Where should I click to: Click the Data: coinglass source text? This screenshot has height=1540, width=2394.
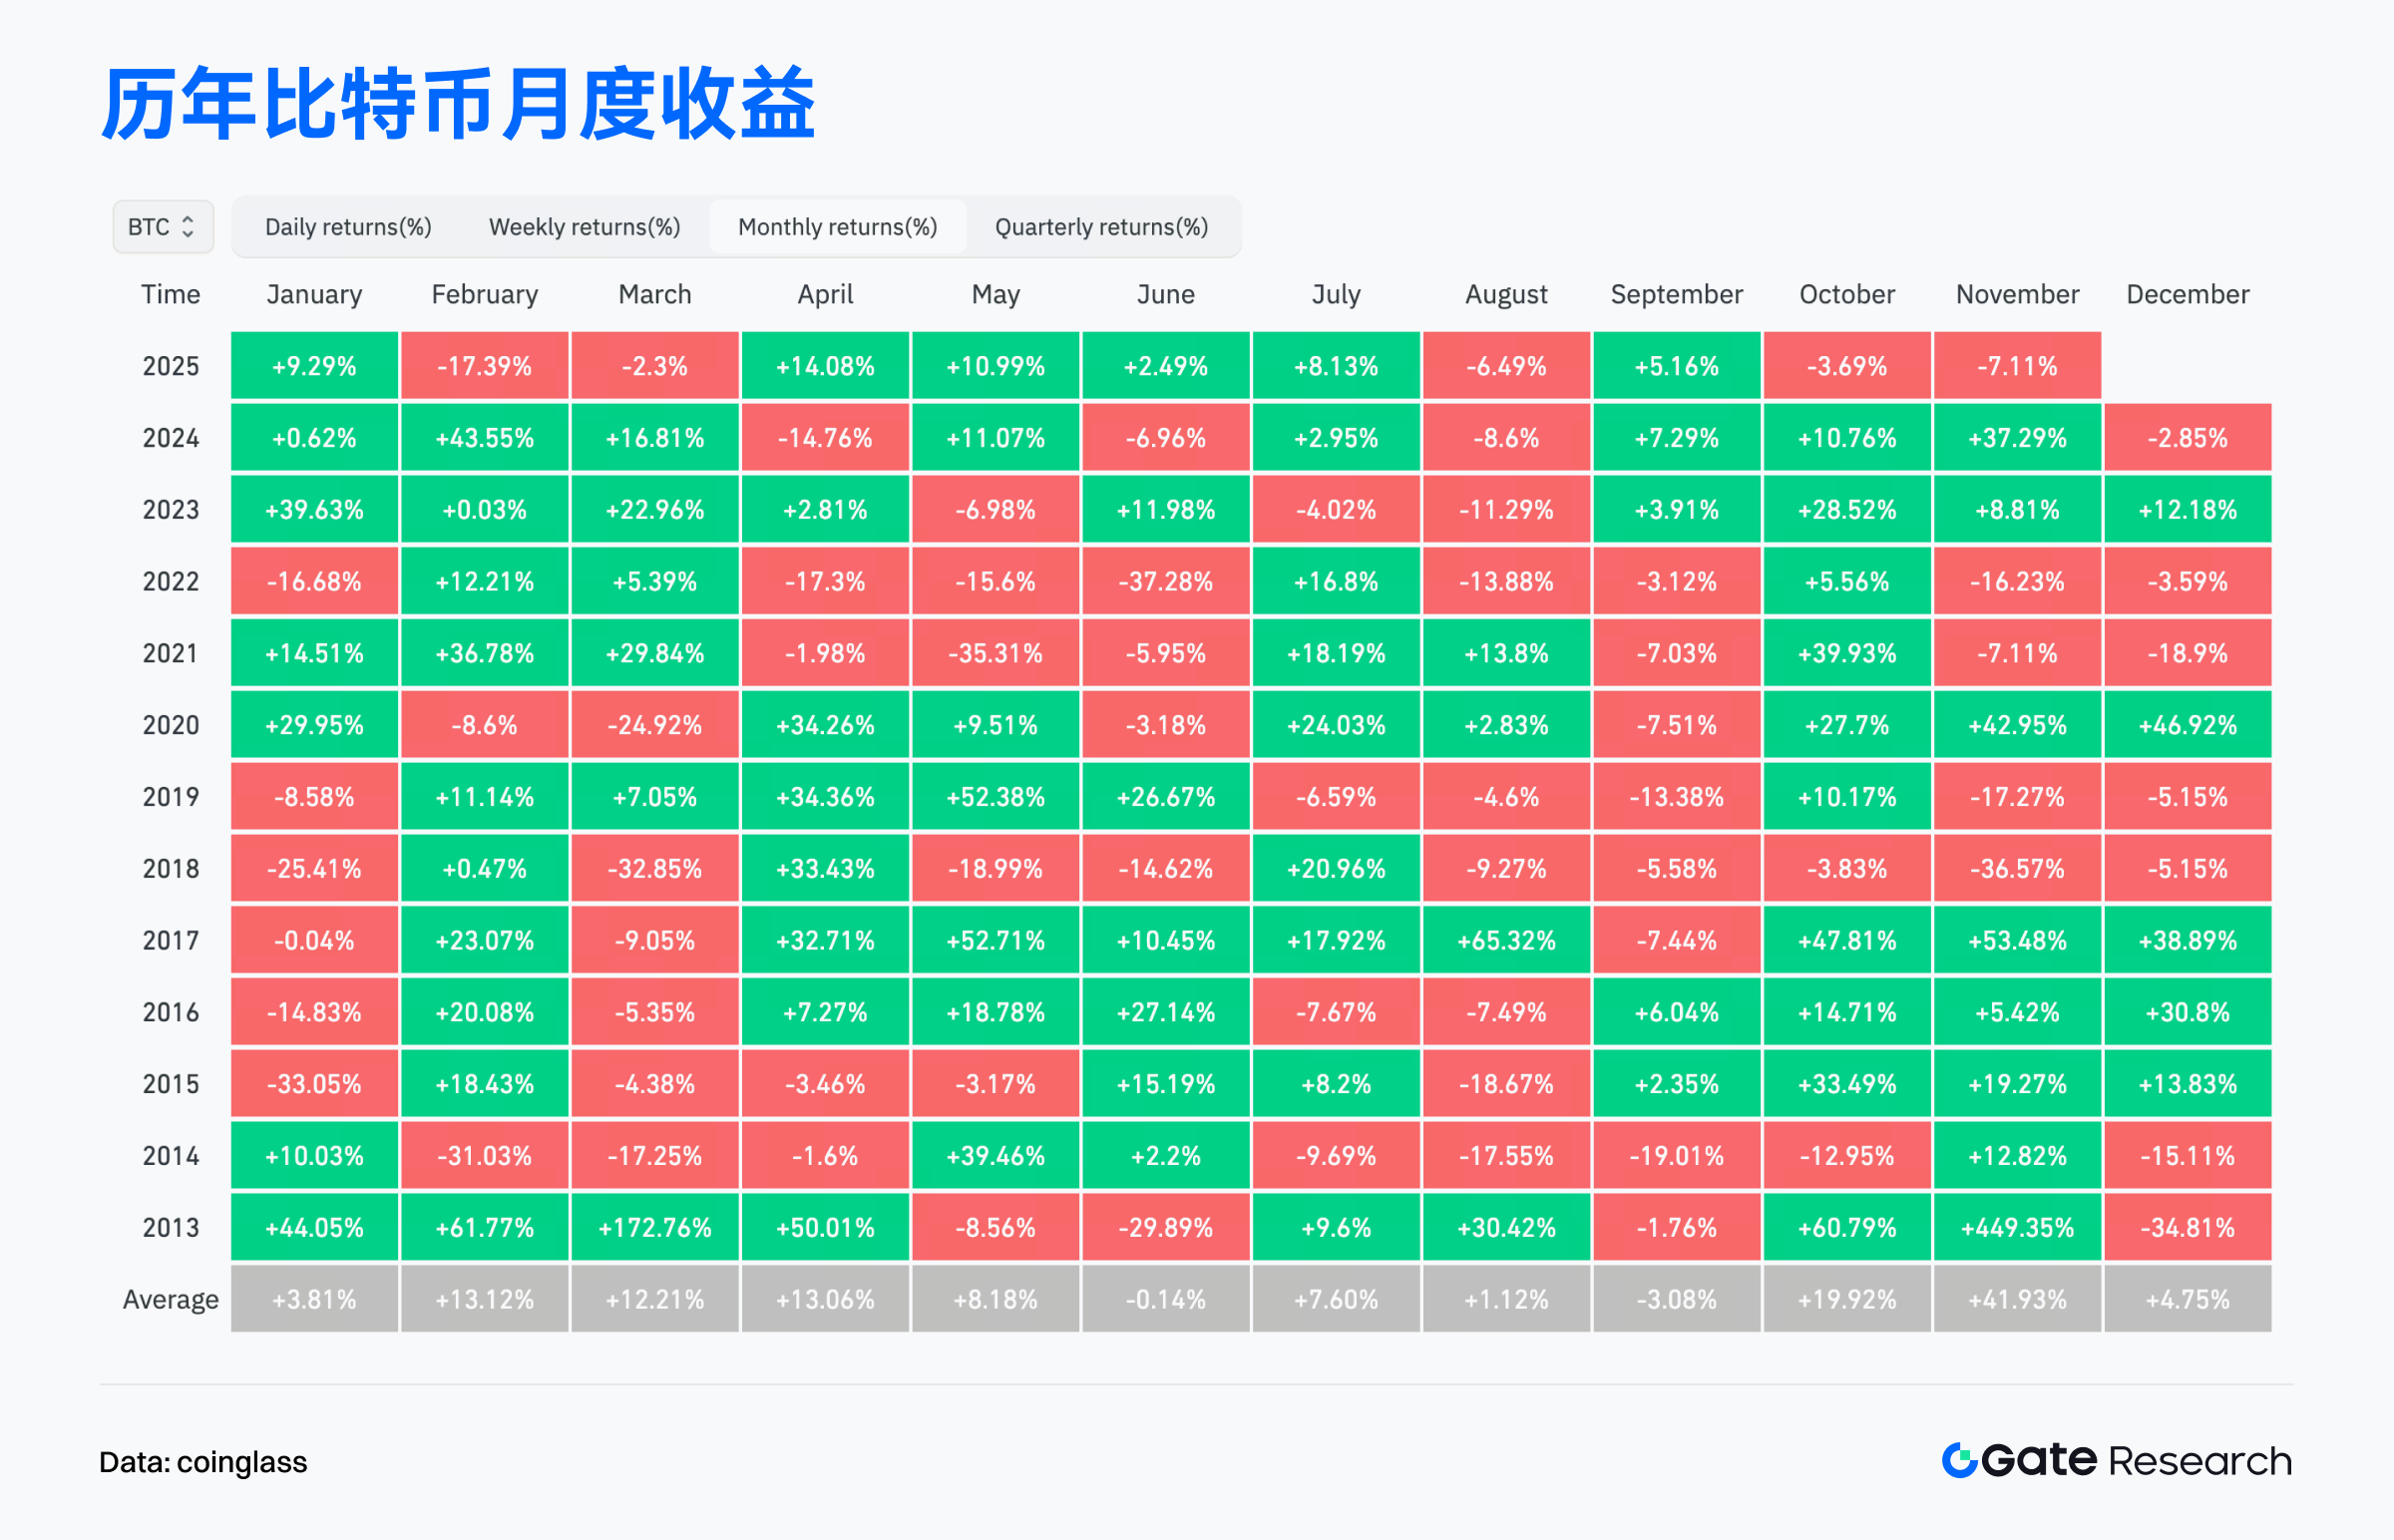pos(203,1462)
